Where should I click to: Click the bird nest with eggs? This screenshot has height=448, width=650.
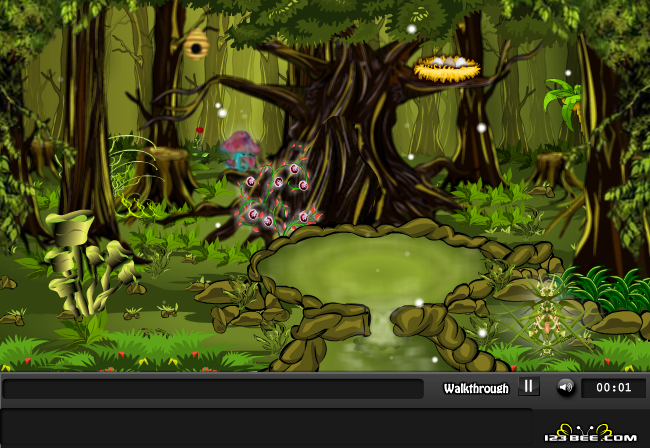pyautogui.click(x=447, y=68)
